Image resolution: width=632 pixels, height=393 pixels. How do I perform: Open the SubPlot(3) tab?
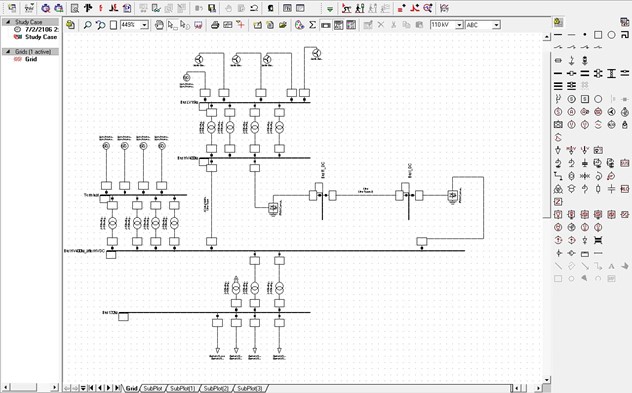click(250, 388)
